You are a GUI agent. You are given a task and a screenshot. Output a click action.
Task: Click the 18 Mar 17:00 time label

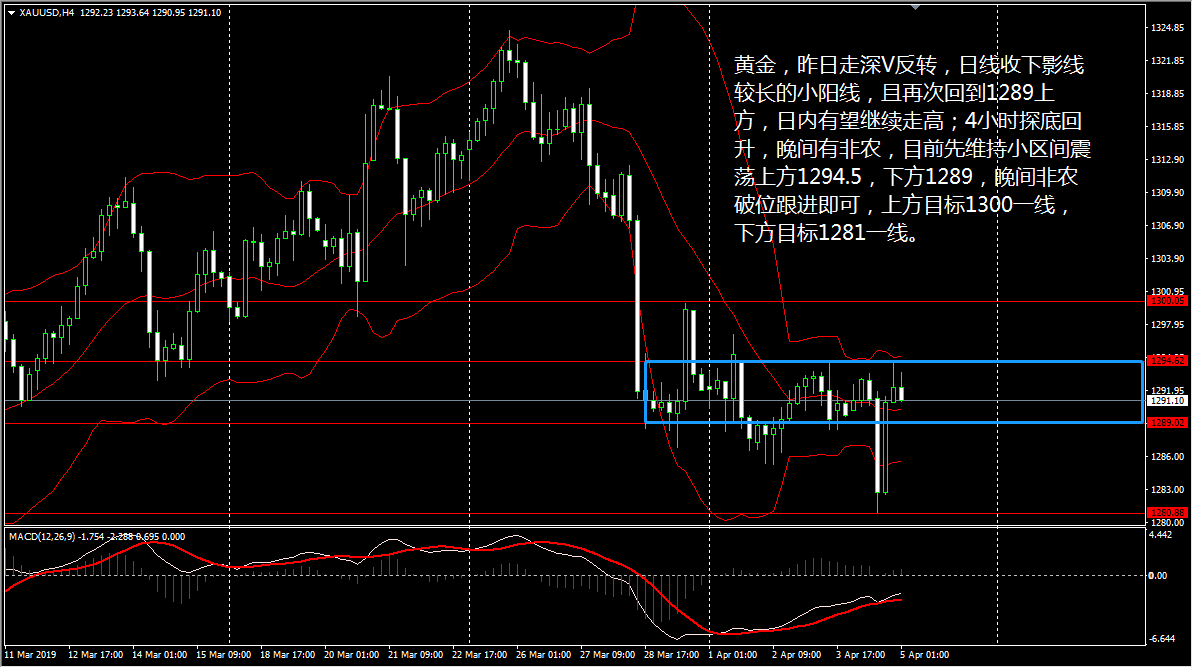pos(287,654)
